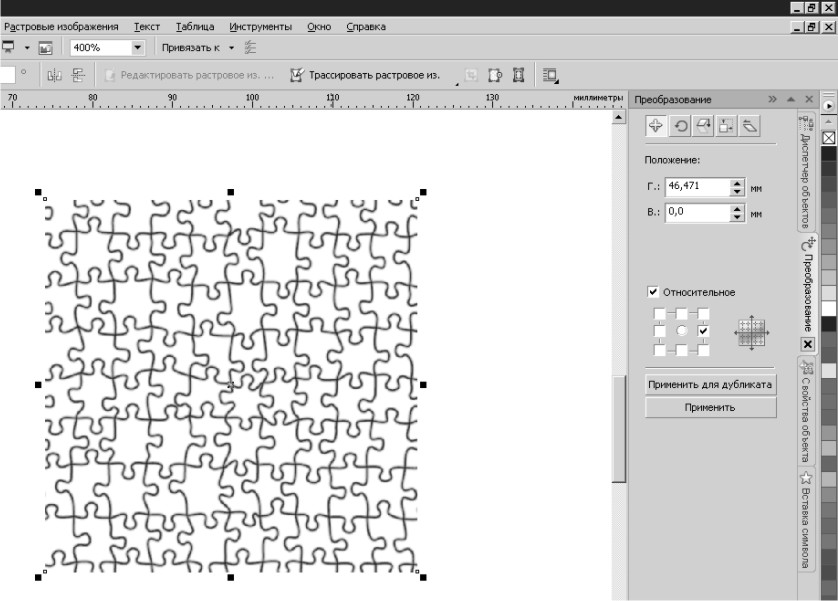Open the Окно menu
The image size is (838, 601).
point(319,27)
